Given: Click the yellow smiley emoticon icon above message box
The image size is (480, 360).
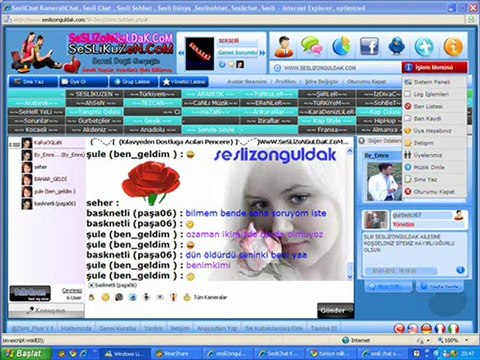Looking at the screenshot, I should tap(105, 297).
